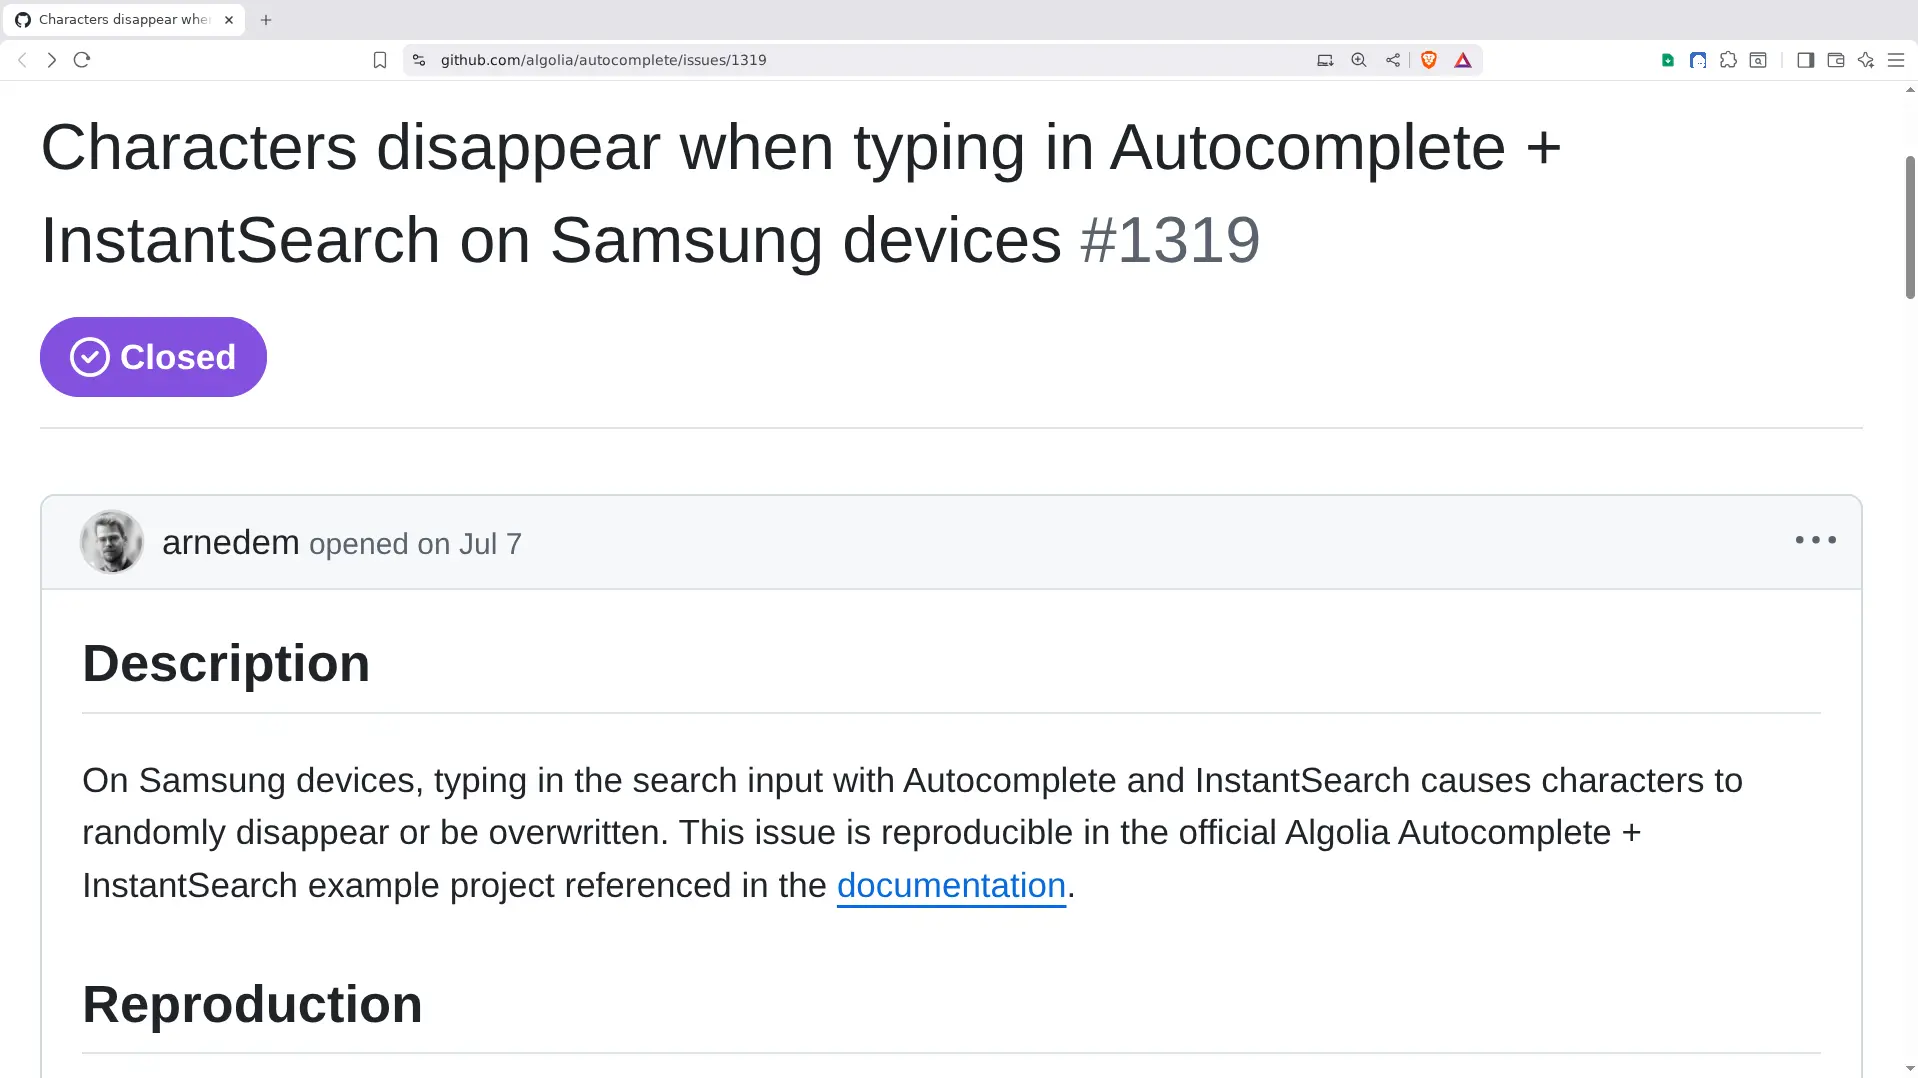
Task: Open Brave Rewards
Action: [x=1462, y=60]
